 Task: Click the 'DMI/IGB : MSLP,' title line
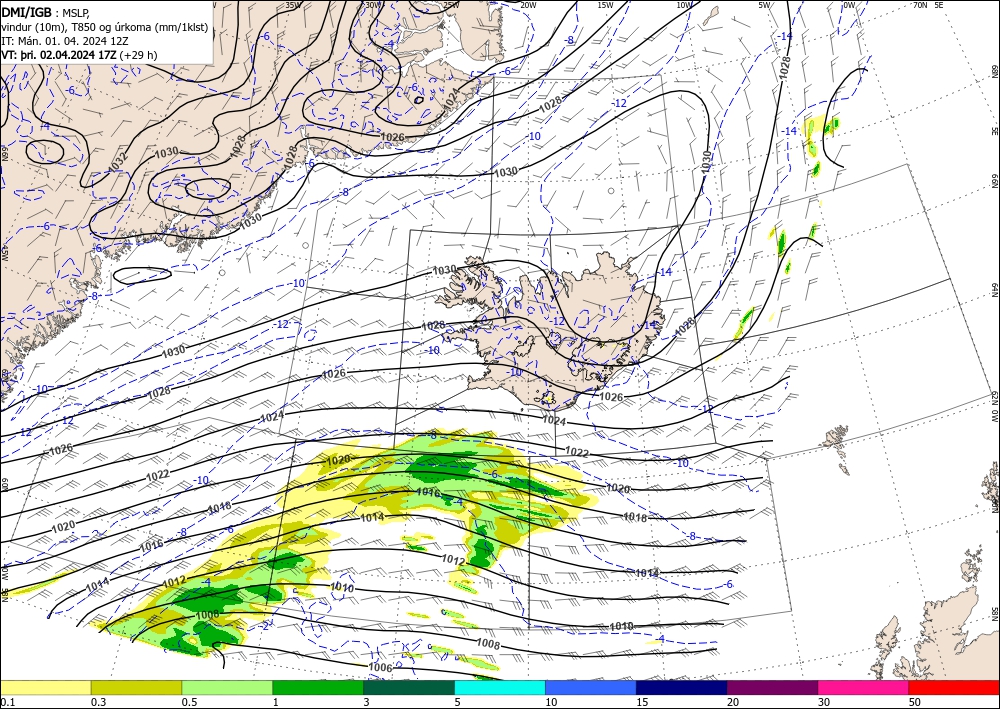point(45,11)
